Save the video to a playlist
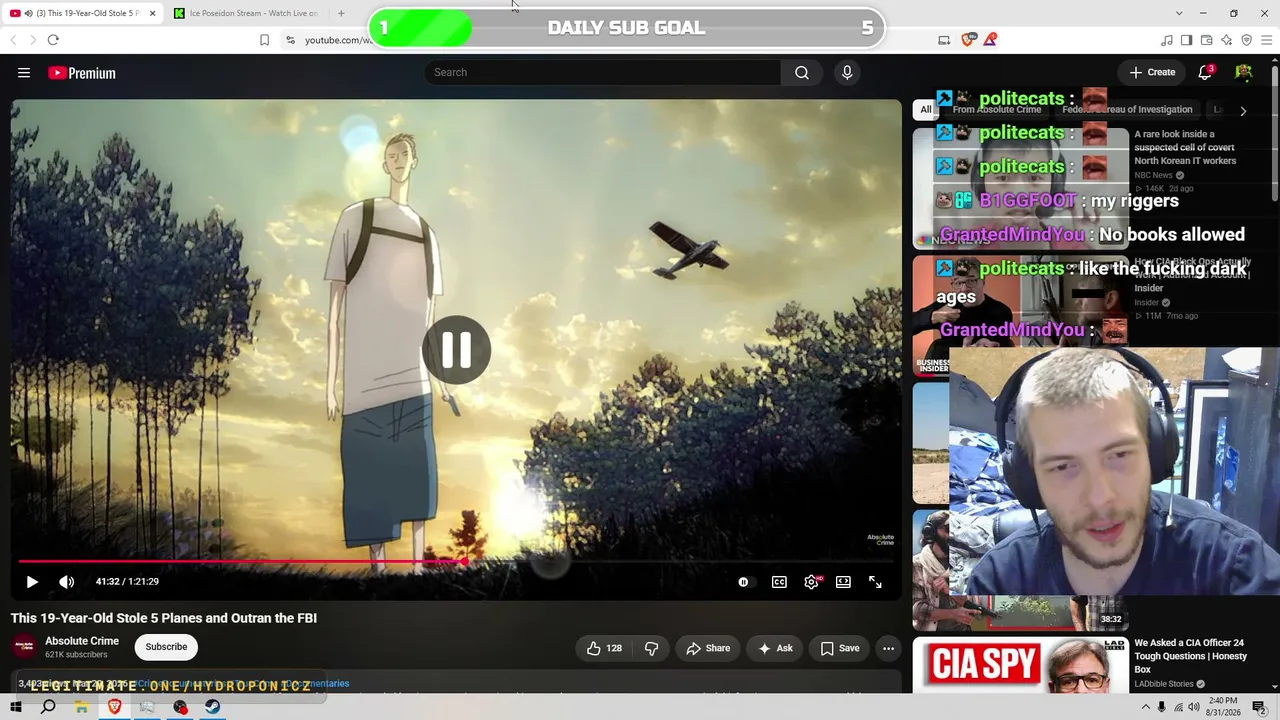 pos(840,648)
